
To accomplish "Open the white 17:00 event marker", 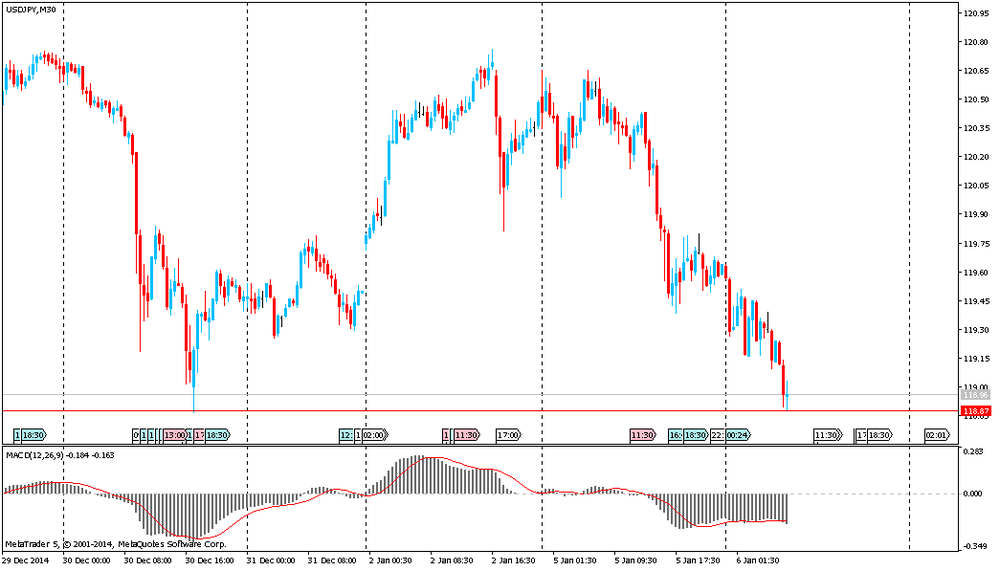I will 509,435.
